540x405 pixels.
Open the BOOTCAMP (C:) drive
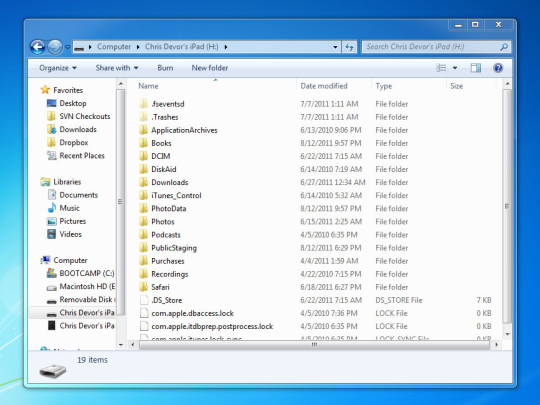coord(87,273)
